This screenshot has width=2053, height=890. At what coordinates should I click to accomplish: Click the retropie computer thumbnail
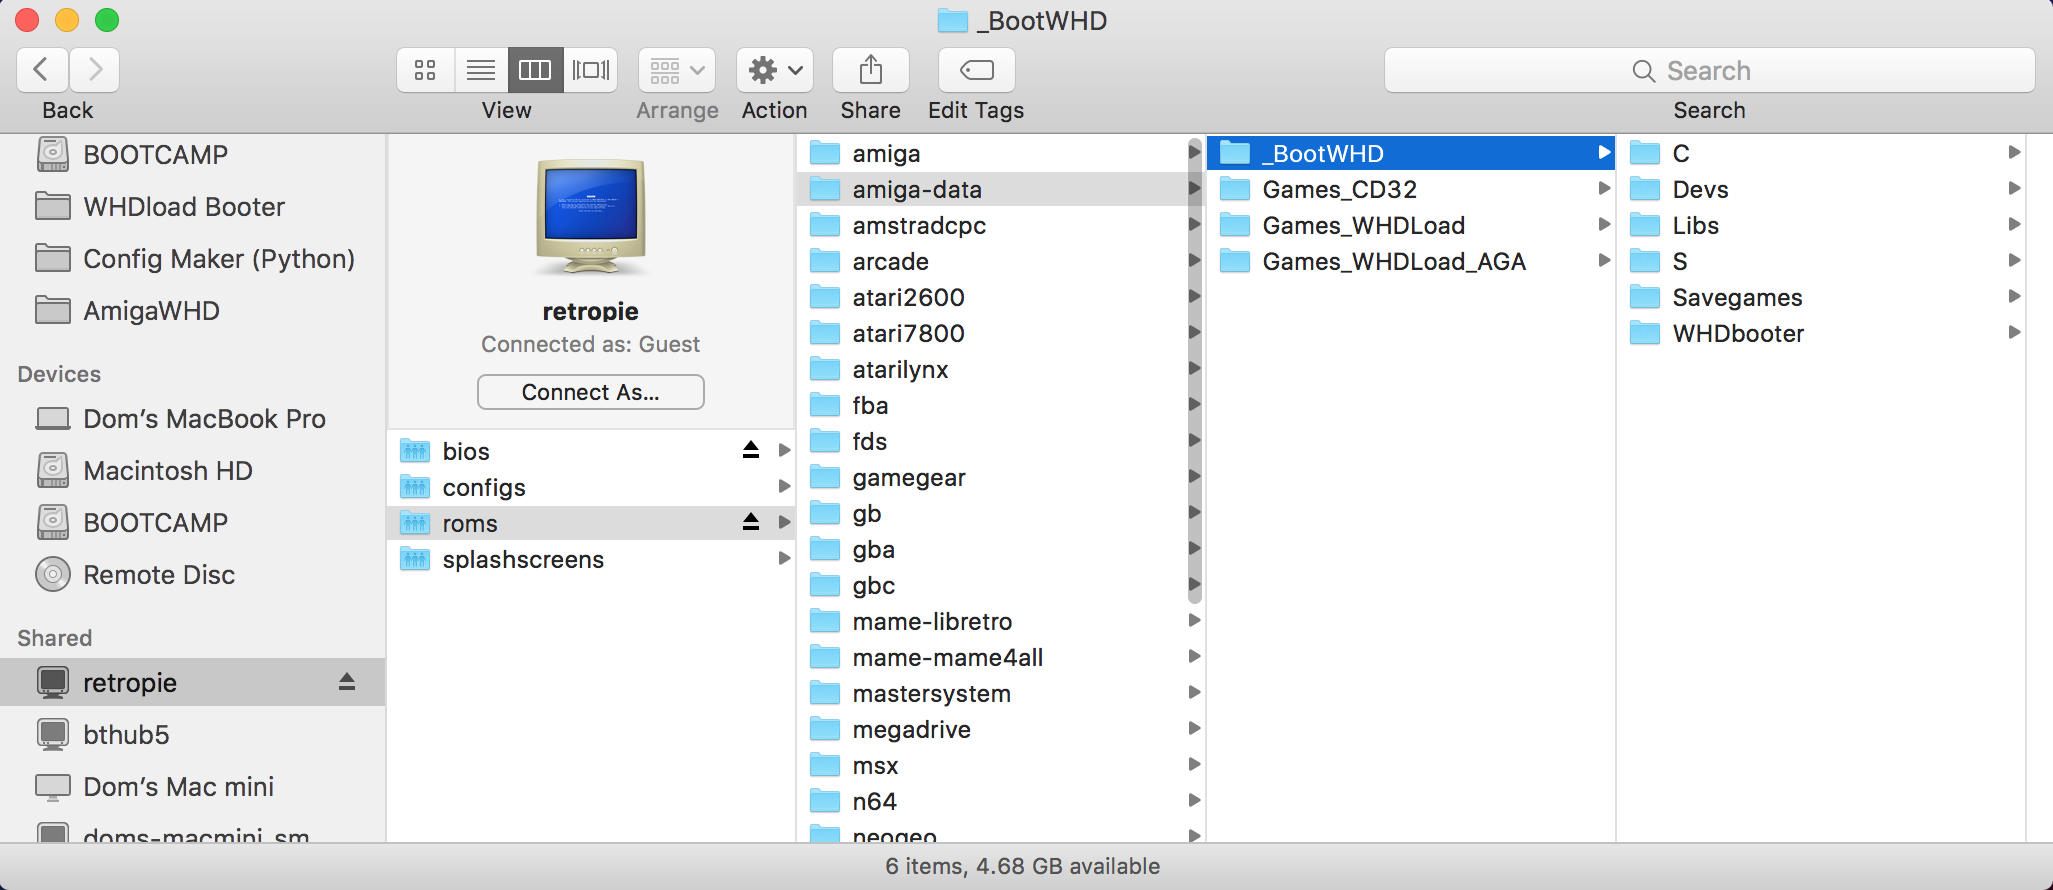591,217
